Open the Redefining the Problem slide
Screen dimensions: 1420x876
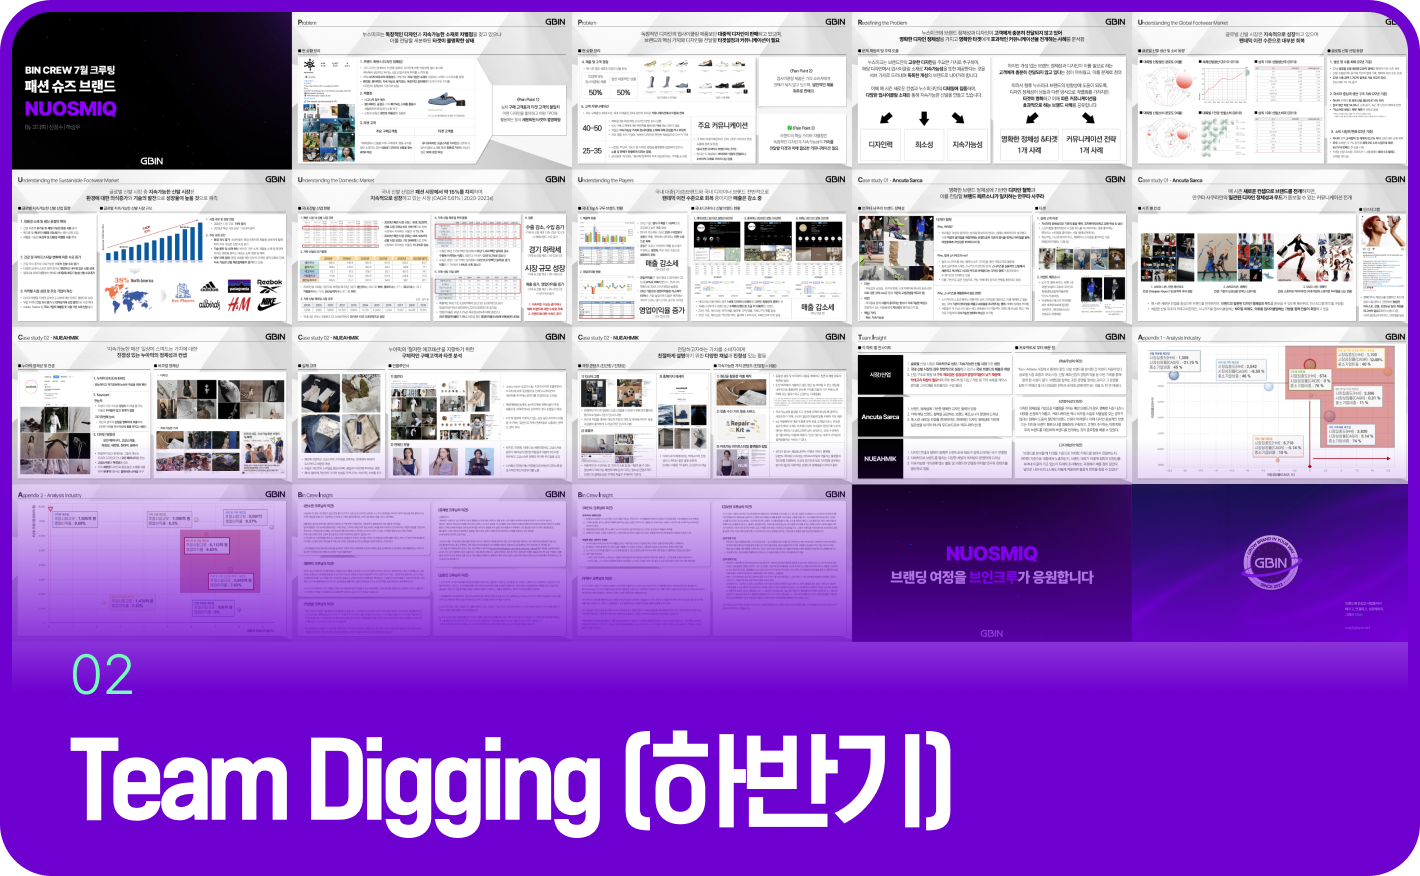tap(993, 90)
